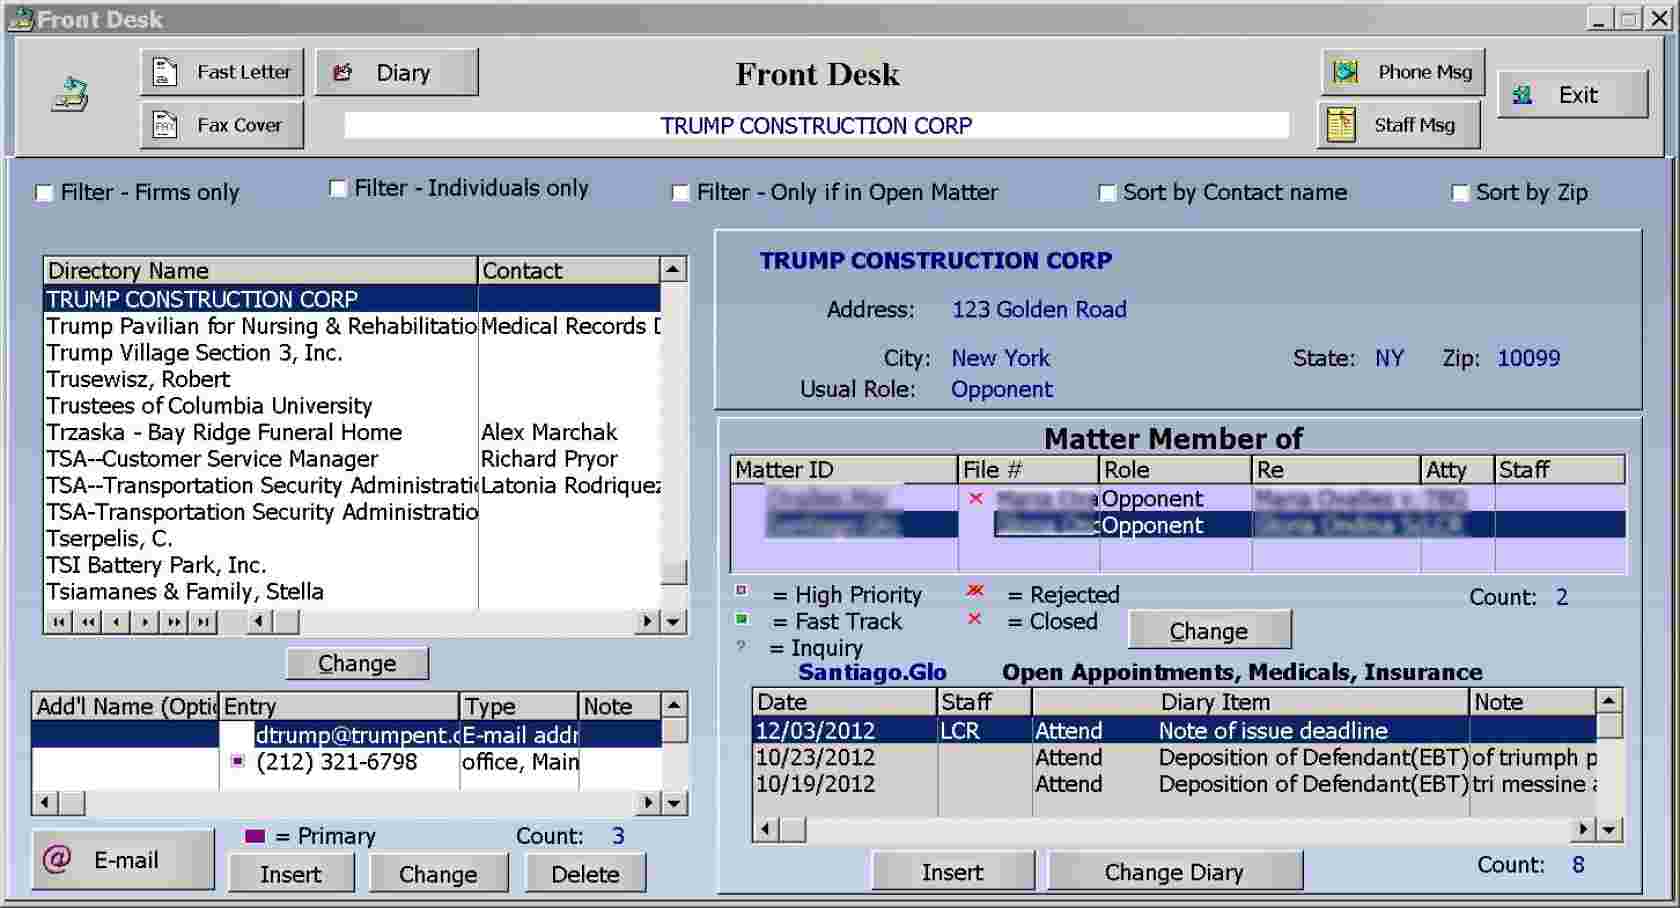Jump to first record in directory list
Image resolution: width=1680 pixels, height=908 pixels.
[59, 622]
